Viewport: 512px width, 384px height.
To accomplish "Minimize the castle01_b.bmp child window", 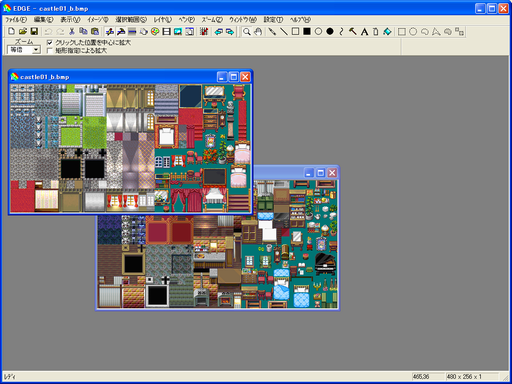I will (x=222, y=77).
